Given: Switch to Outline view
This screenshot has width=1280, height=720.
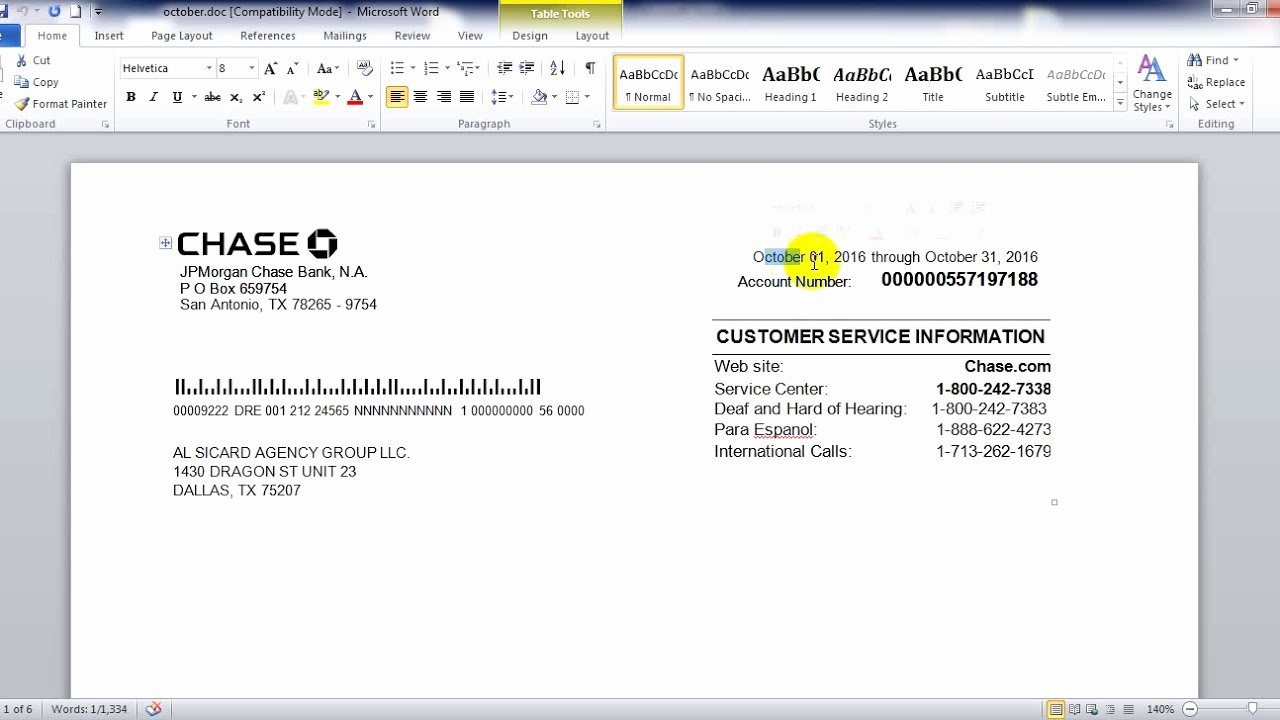Looking at the screenshot, I should click(x=1110, y=709).
